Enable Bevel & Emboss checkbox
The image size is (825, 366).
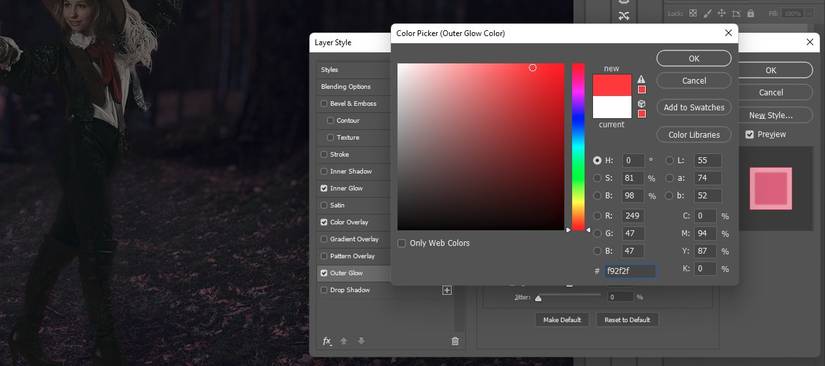[x=324, y=104]
